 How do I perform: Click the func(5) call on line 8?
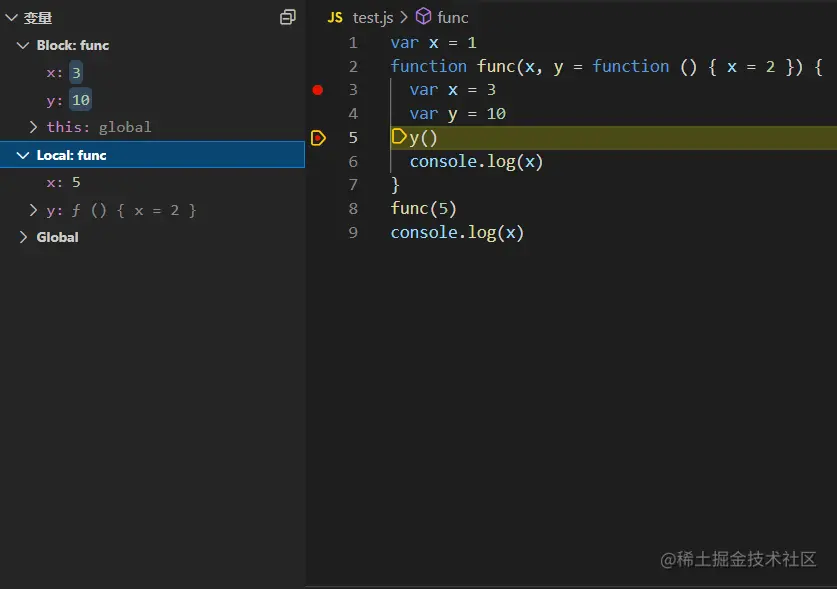coord(423,209)
